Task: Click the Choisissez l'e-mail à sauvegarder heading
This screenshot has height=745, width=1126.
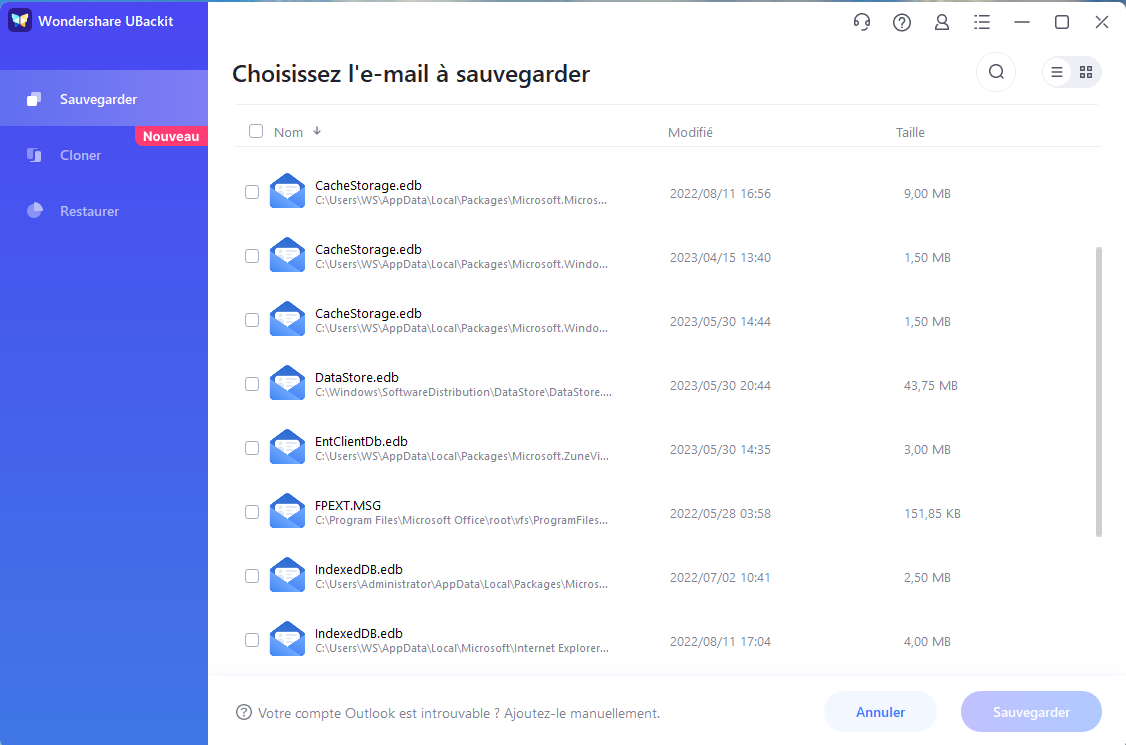Action: pos(411,74)
